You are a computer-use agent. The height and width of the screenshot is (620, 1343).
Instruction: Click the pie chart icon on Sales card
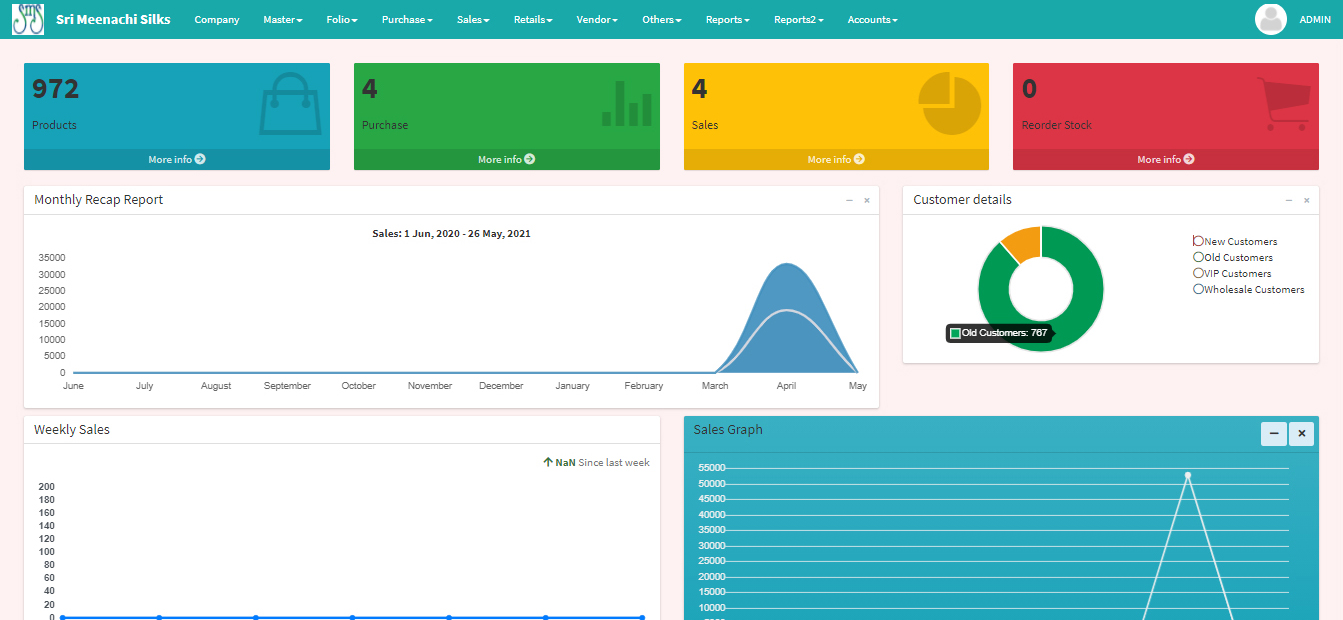(x=950, y=103)
